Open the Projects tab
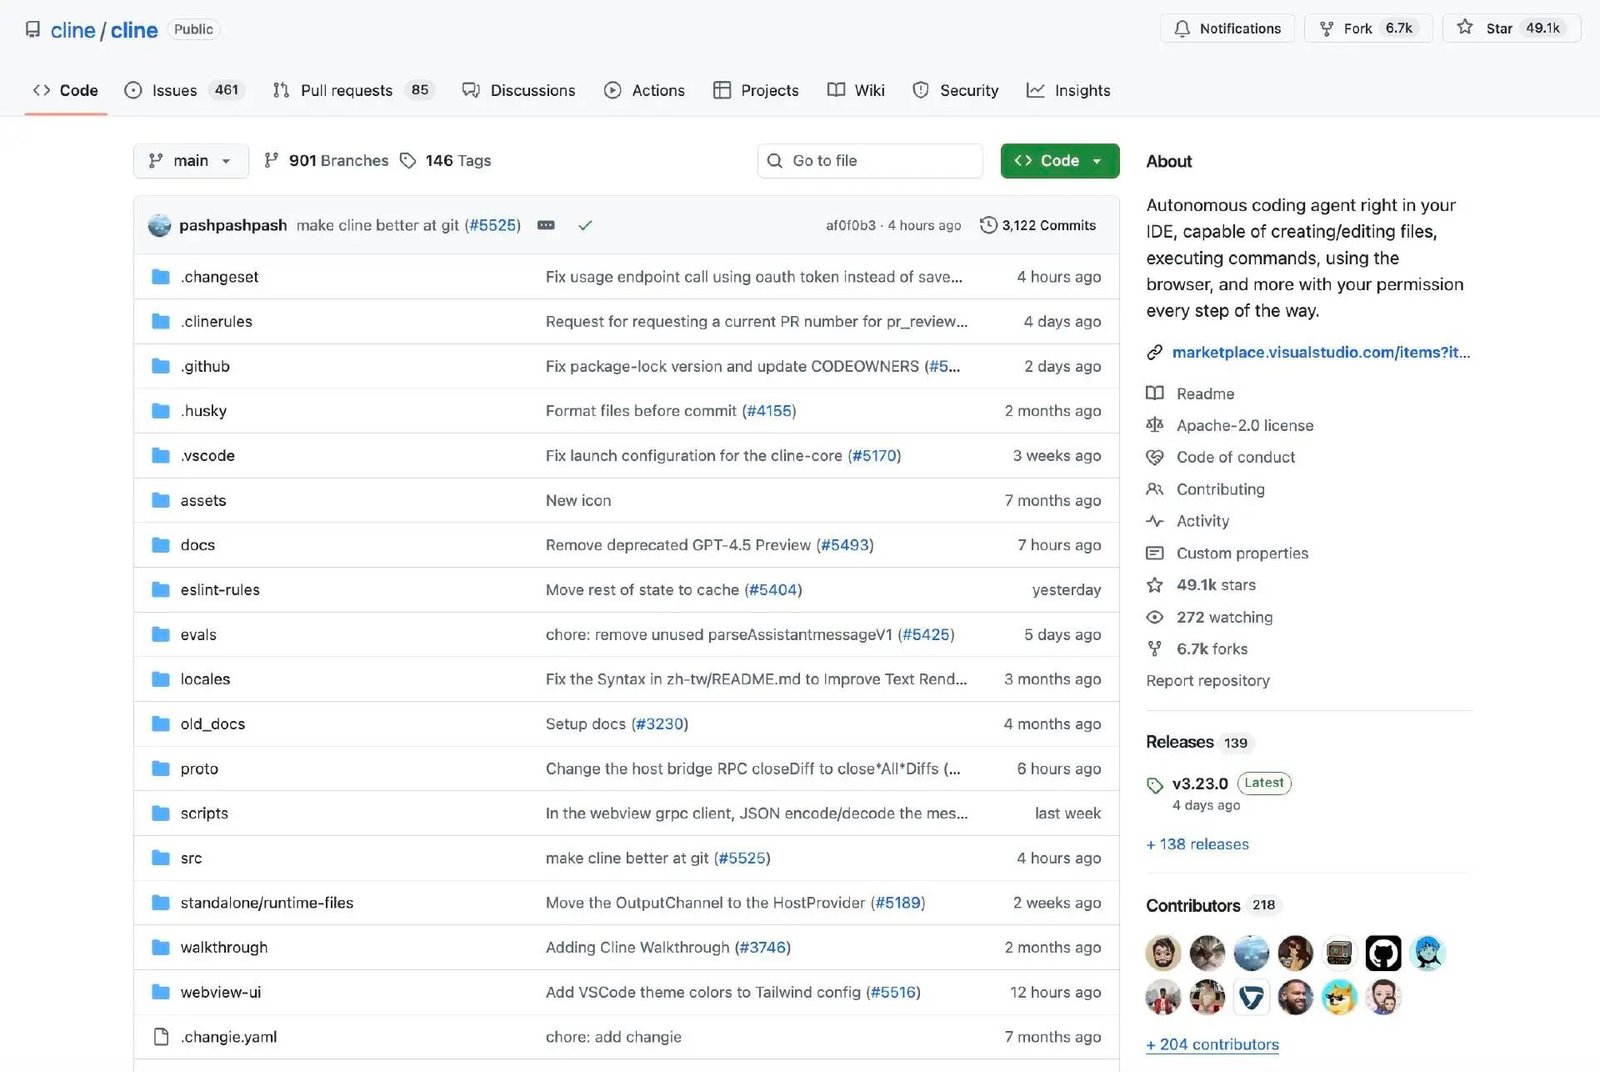1600x1072 pixels. pyautogui.click(x=756, y=90)
